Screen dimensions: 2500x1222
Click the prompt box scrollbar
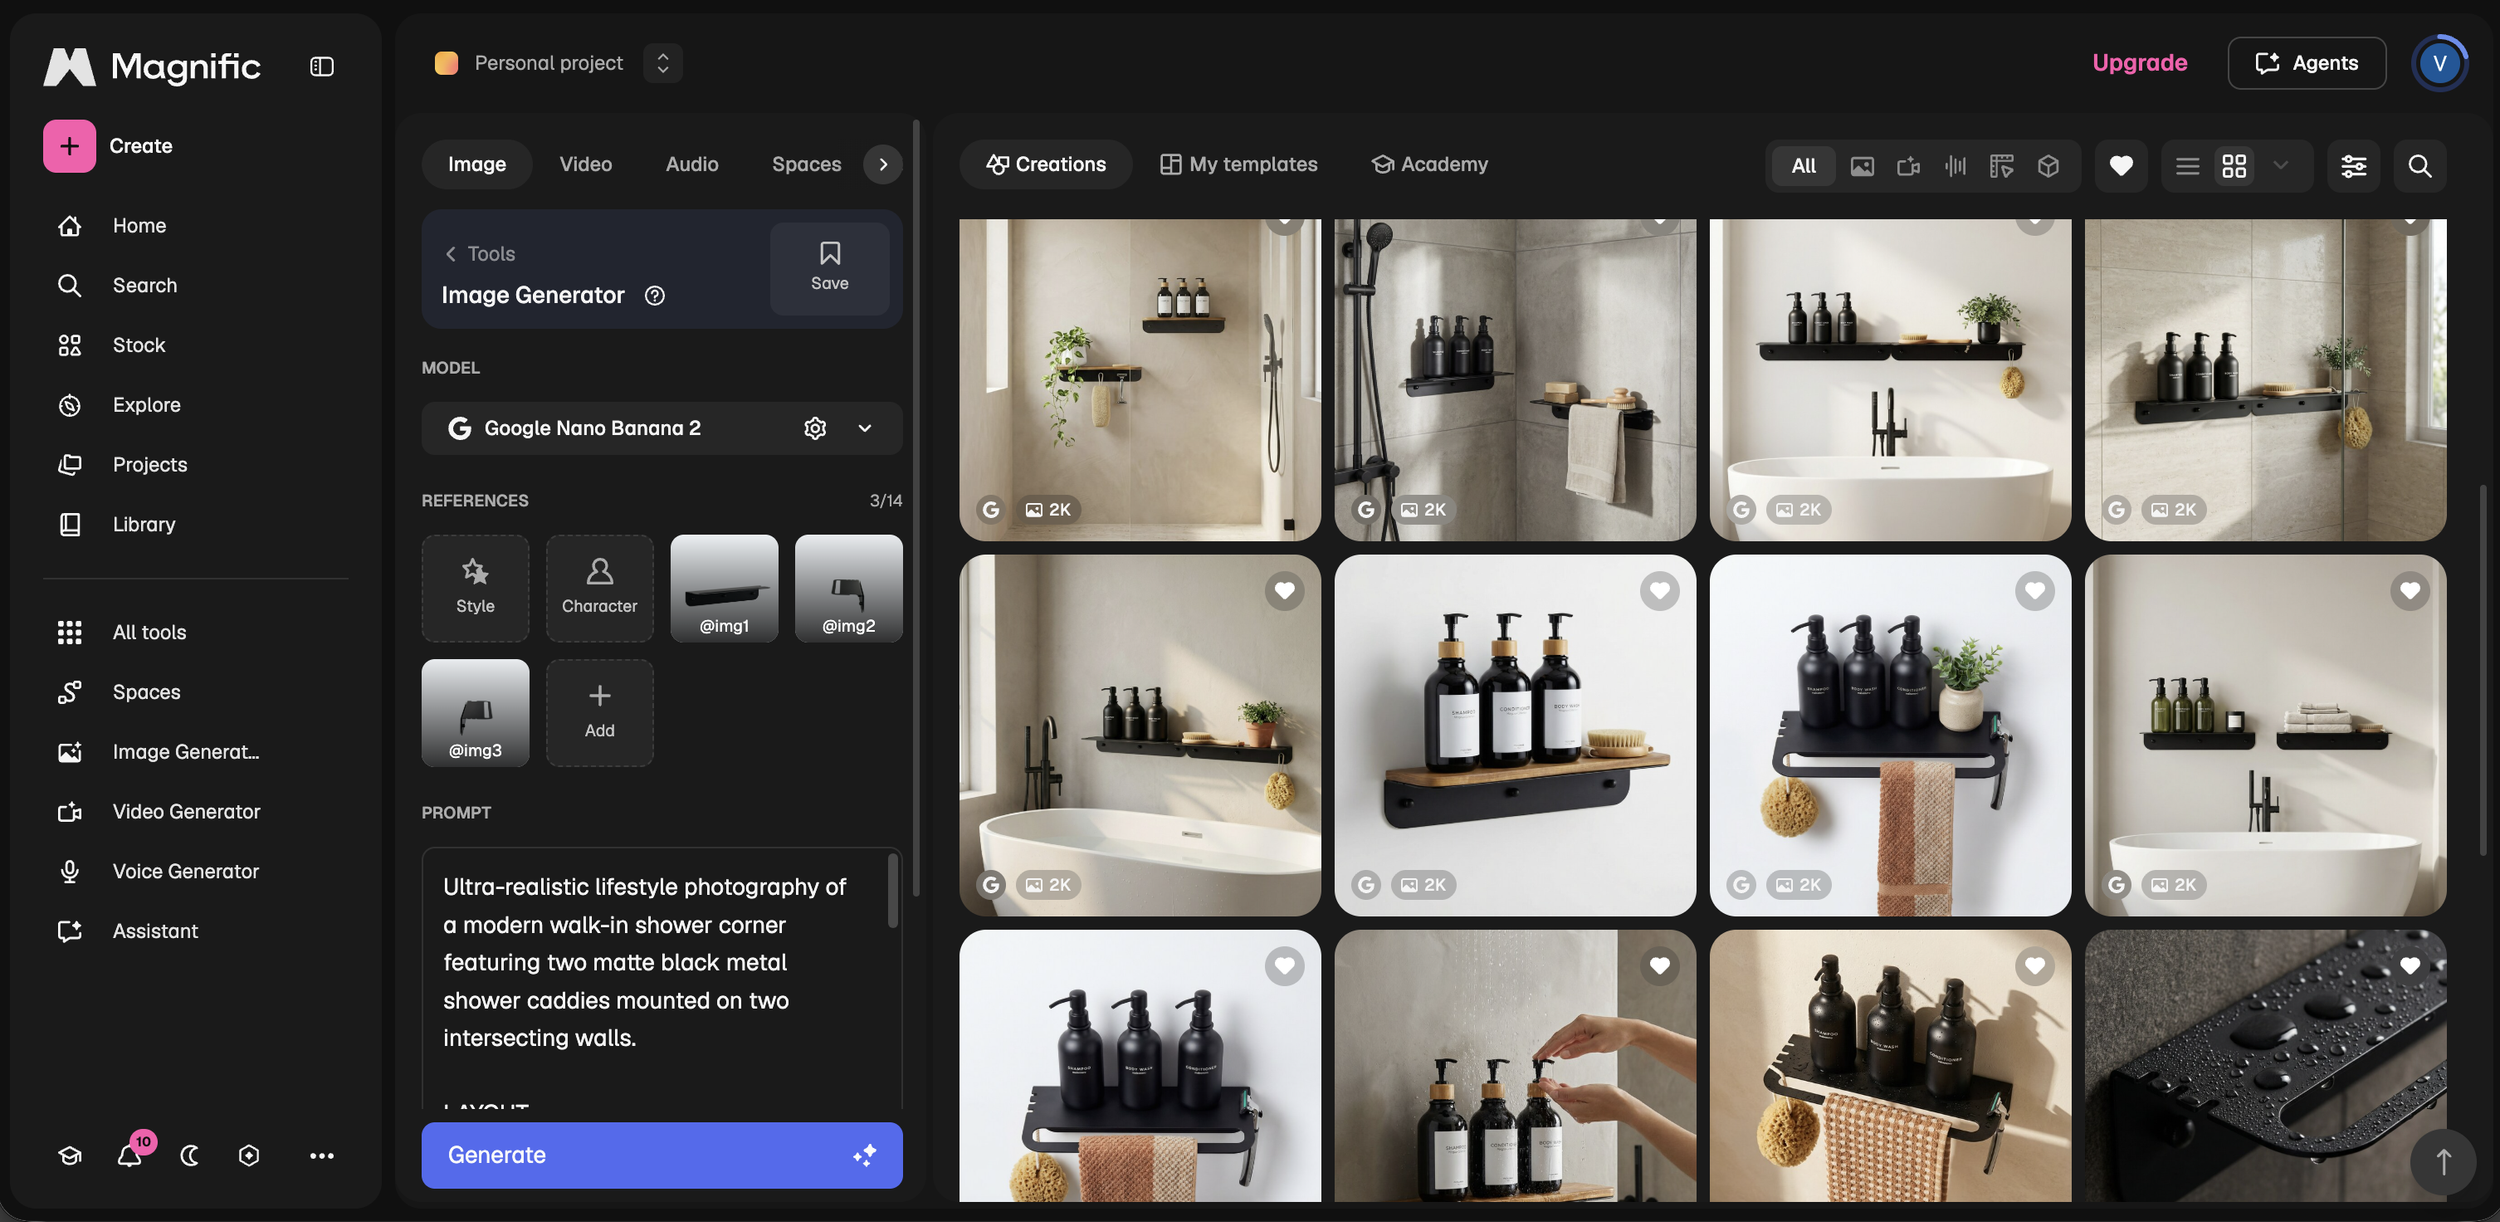click(893, 890)
